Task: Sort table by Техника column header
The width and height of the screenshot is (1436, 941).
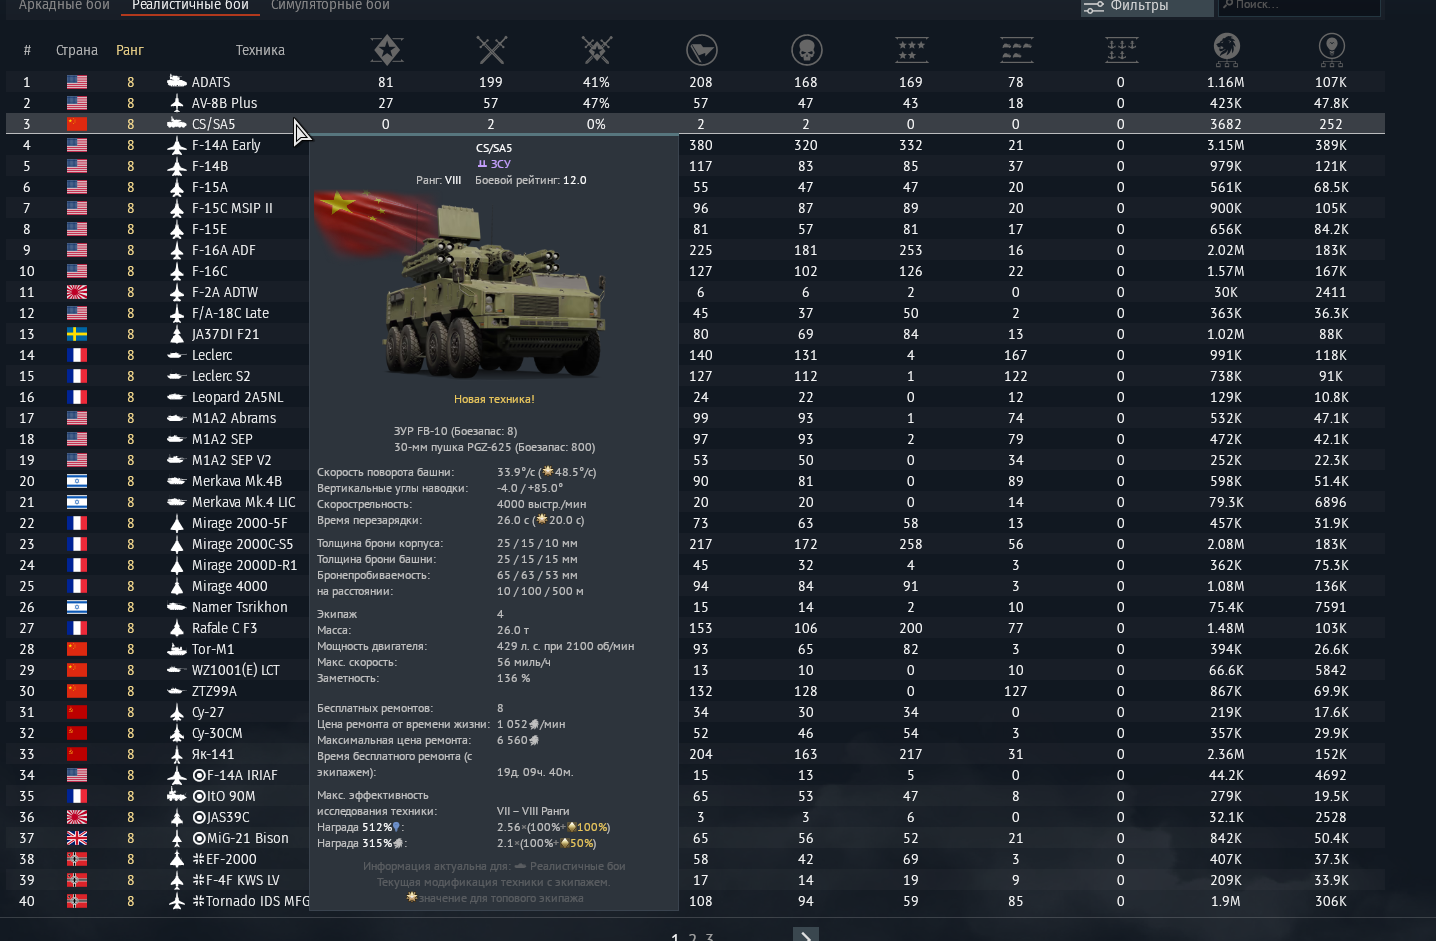Action: point(260,50)
